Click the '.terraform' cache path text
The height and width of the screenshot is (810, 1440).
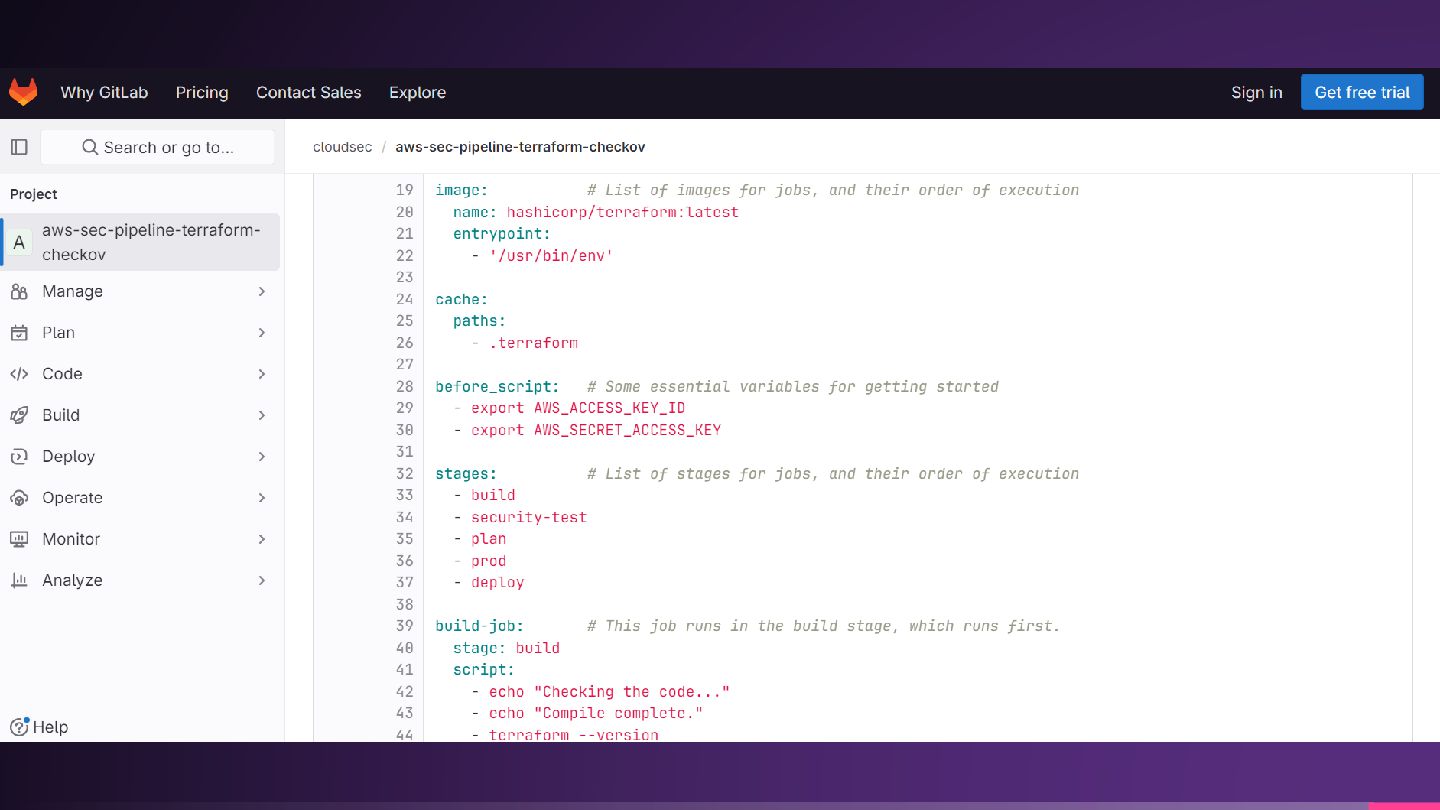tap(533, 342)
